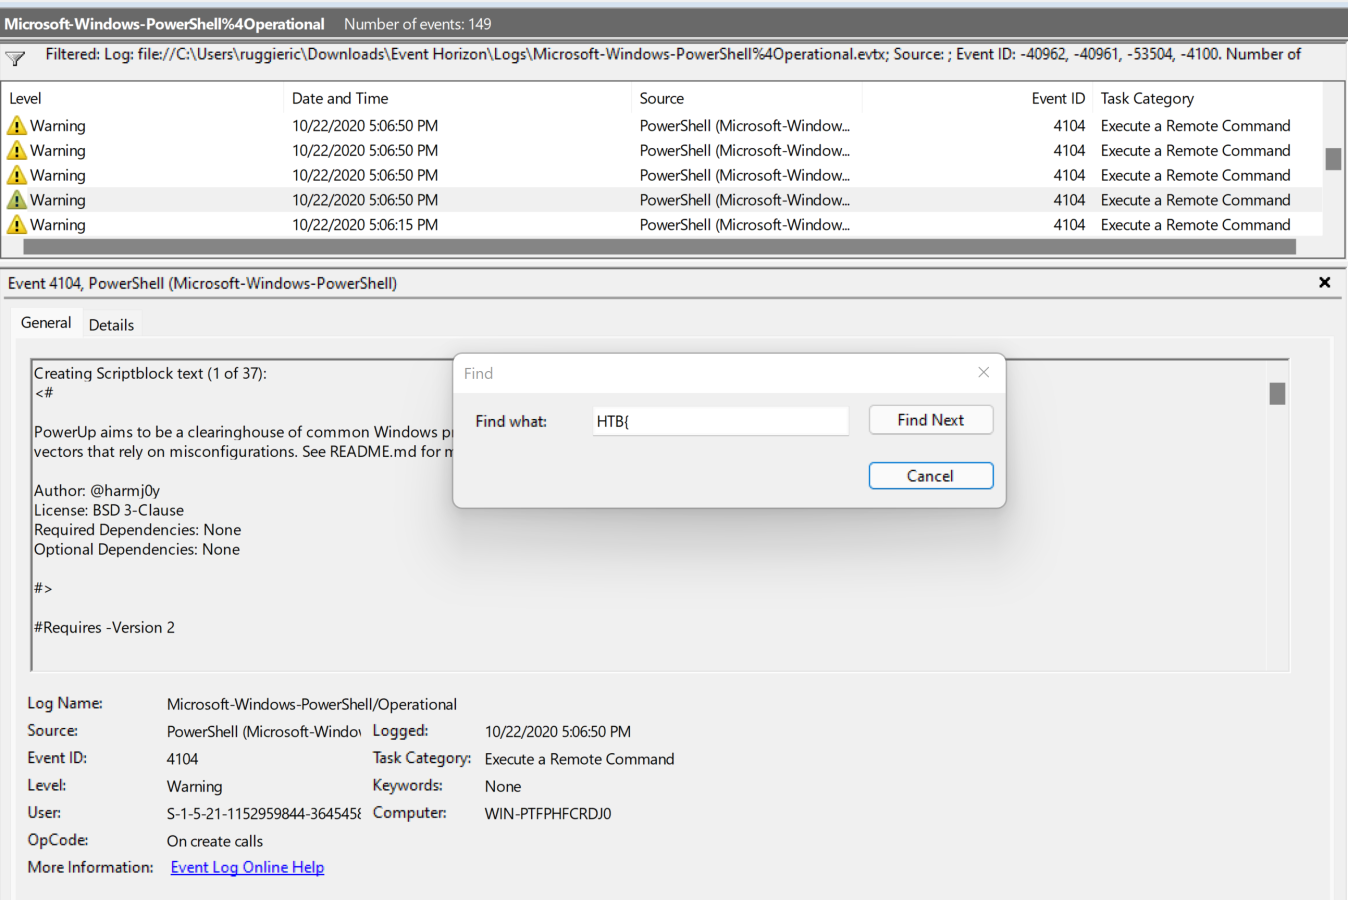The image size is (1348, 900).
Task: Click the event list horizontal scrollbar
Action: click(660, 247)
